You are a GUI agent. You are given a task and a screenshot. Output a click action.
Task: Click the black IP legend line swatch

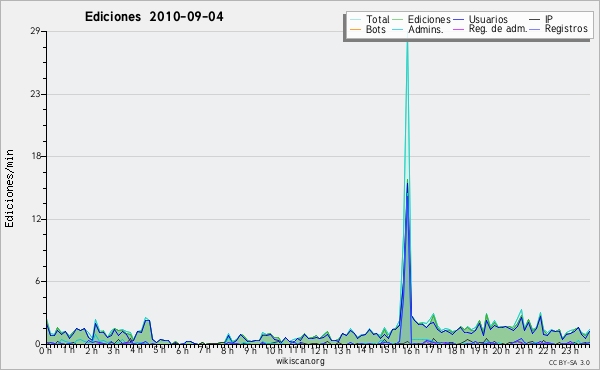(535, 19)
